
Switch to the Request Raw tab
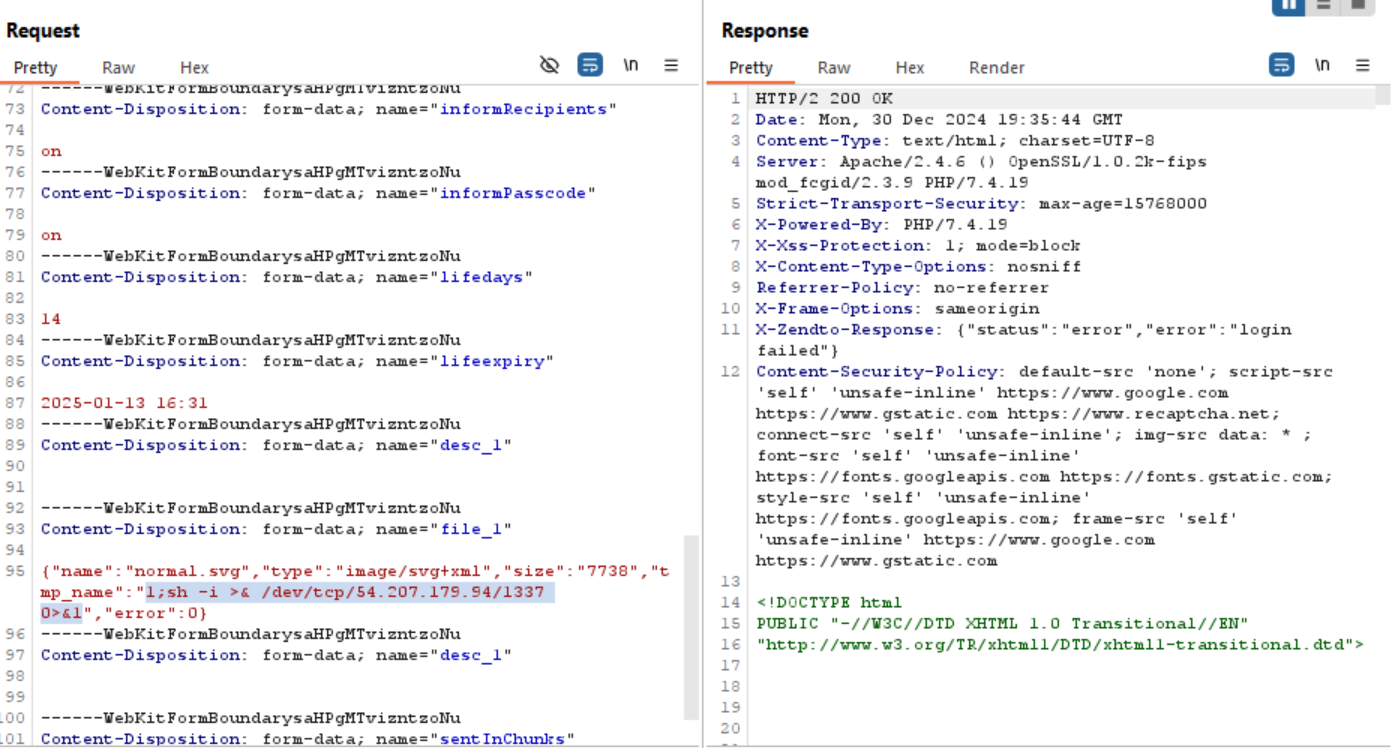[118, 68]
